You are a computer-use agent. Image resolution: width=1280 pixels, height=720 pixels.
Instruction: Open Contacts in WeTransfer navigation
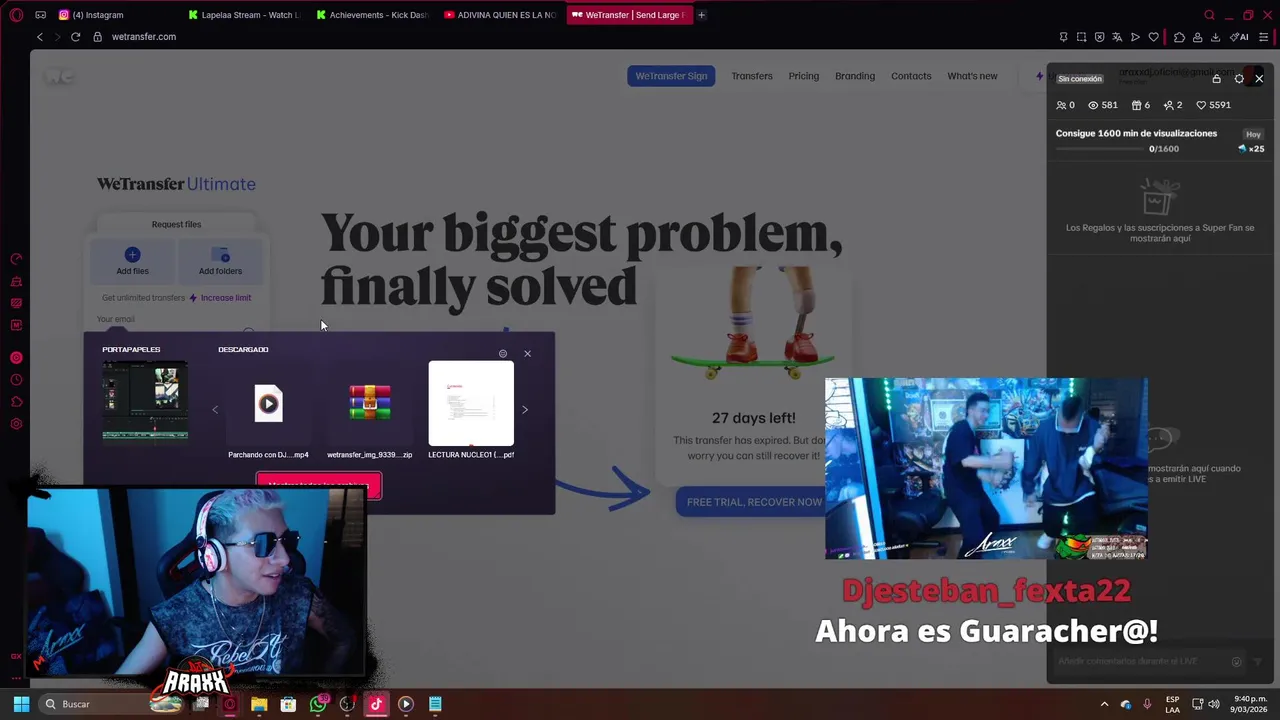point(911,76)
